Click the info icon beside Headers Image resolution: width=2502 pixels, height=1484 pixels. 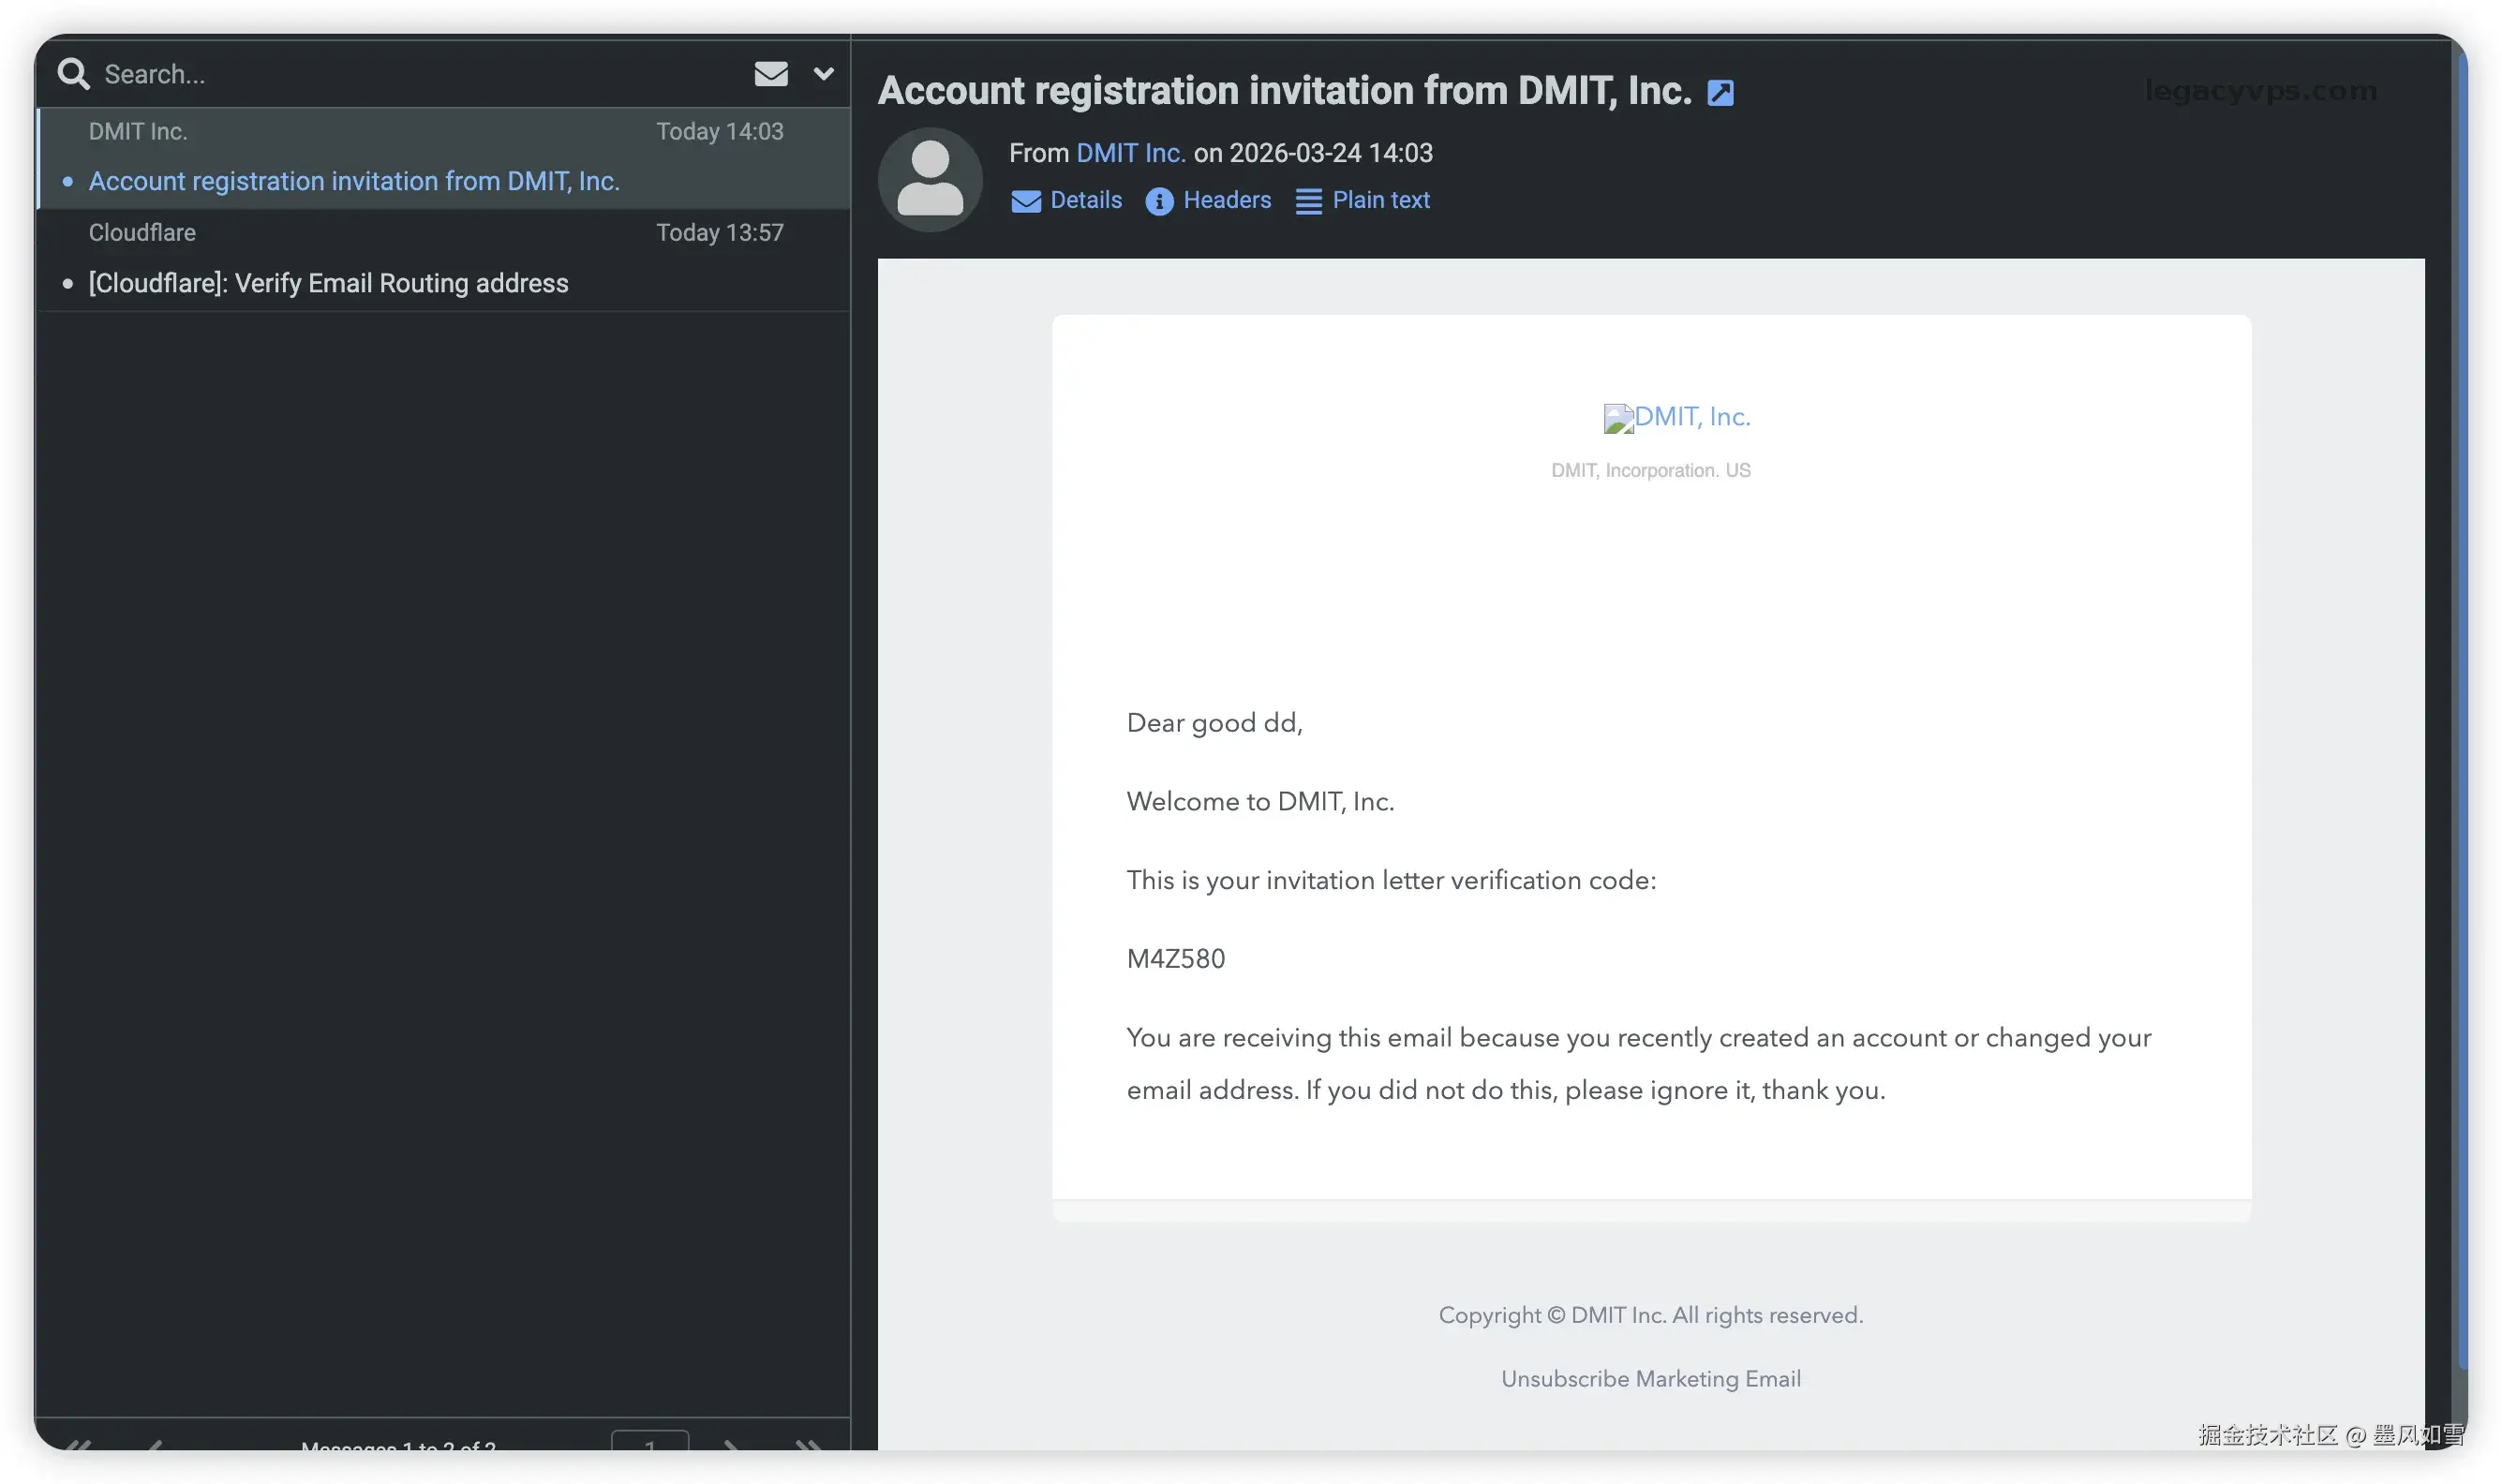coord(1158,201)
